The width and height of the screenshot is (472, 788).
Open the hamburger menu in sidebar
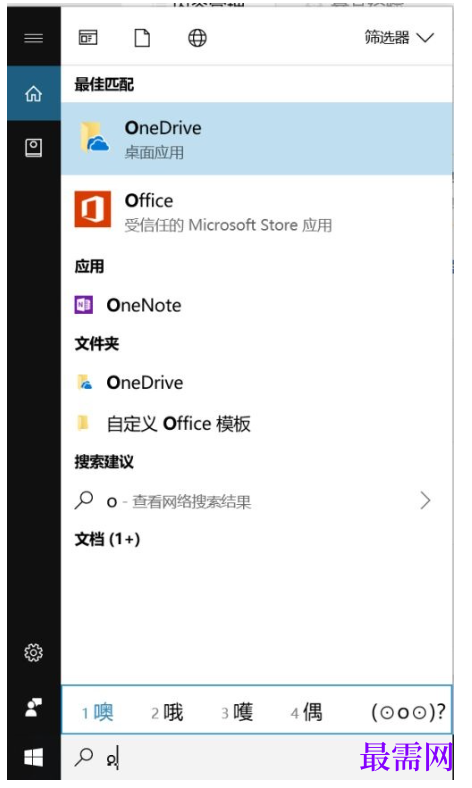(x=34, y=38)
